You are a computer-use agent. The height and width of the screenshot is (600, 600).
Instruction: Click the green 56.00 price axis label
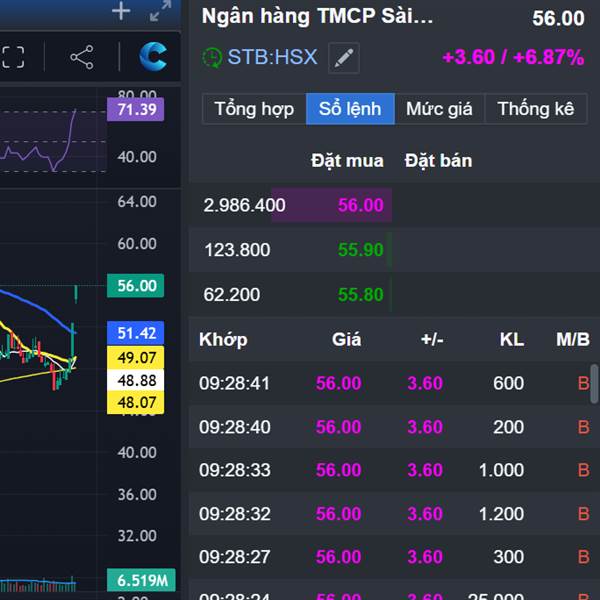[136, 286]
